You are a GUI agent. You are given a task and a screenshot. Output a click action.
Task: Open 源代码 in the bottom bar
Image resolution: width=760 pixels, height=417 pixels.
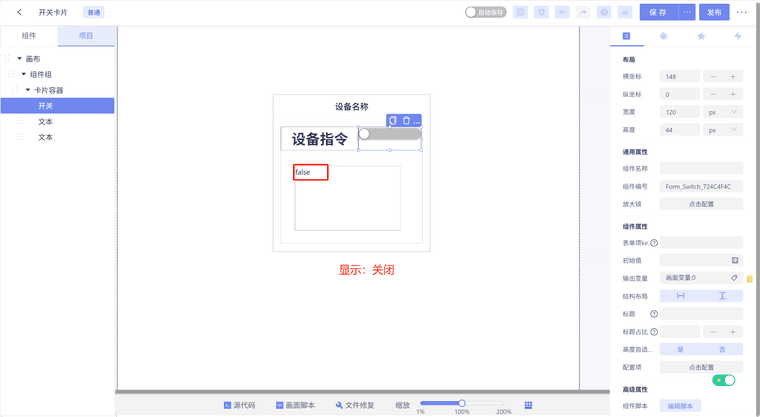(x=239, y=405)
